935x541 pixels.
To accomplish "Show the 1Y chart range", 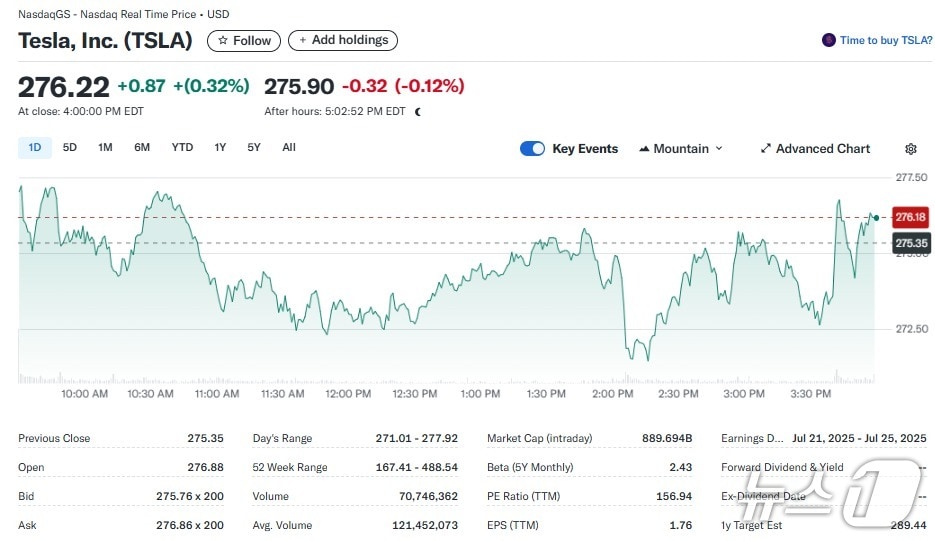I will tap(220, 148).
